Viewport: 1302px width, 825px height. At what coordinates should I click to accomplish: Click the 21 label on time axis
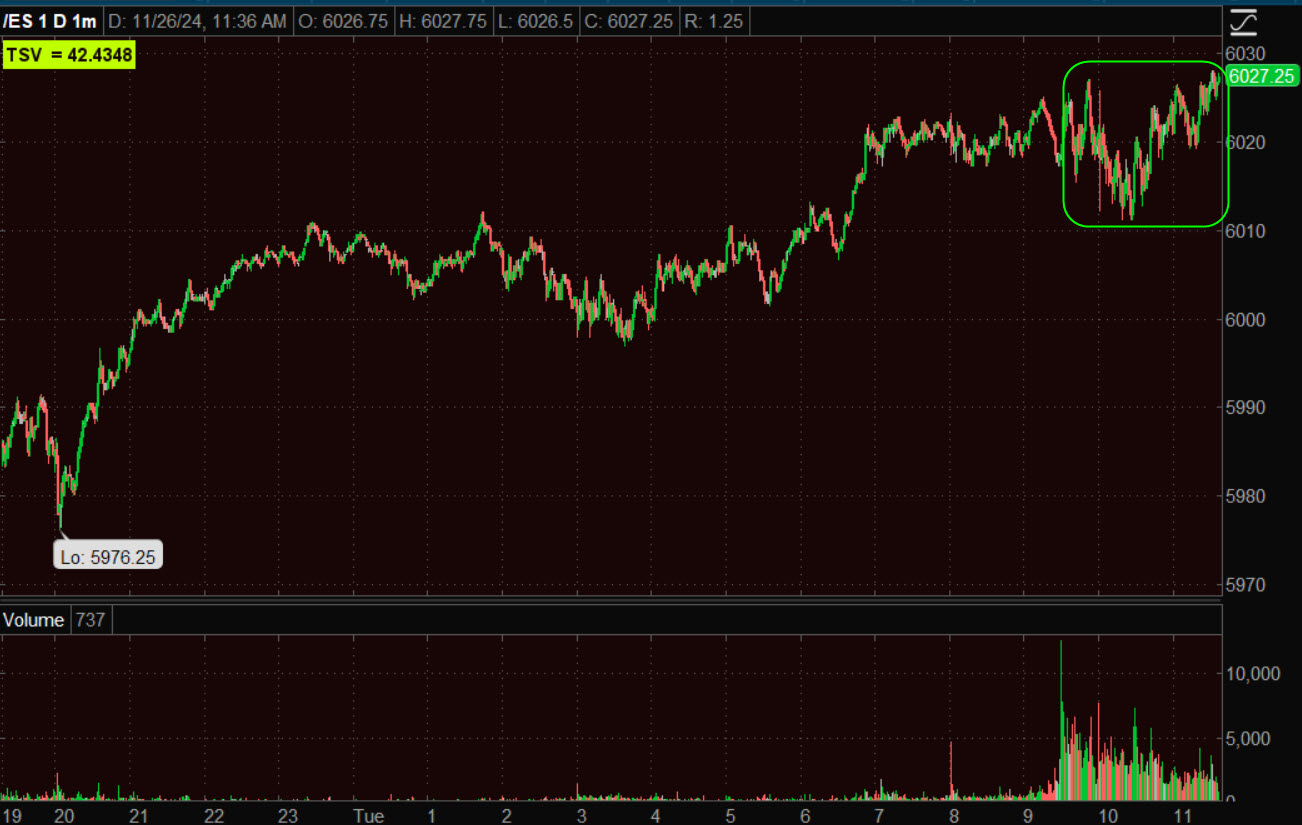tap(139, 816)
